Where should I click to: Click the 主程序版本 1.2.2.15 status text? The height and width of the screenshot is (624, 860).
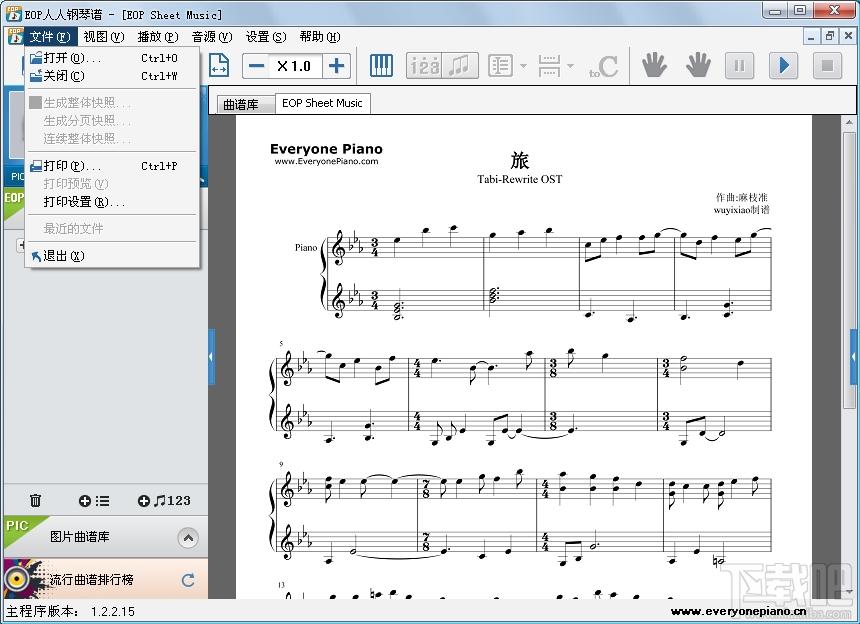tap(70, 611)
